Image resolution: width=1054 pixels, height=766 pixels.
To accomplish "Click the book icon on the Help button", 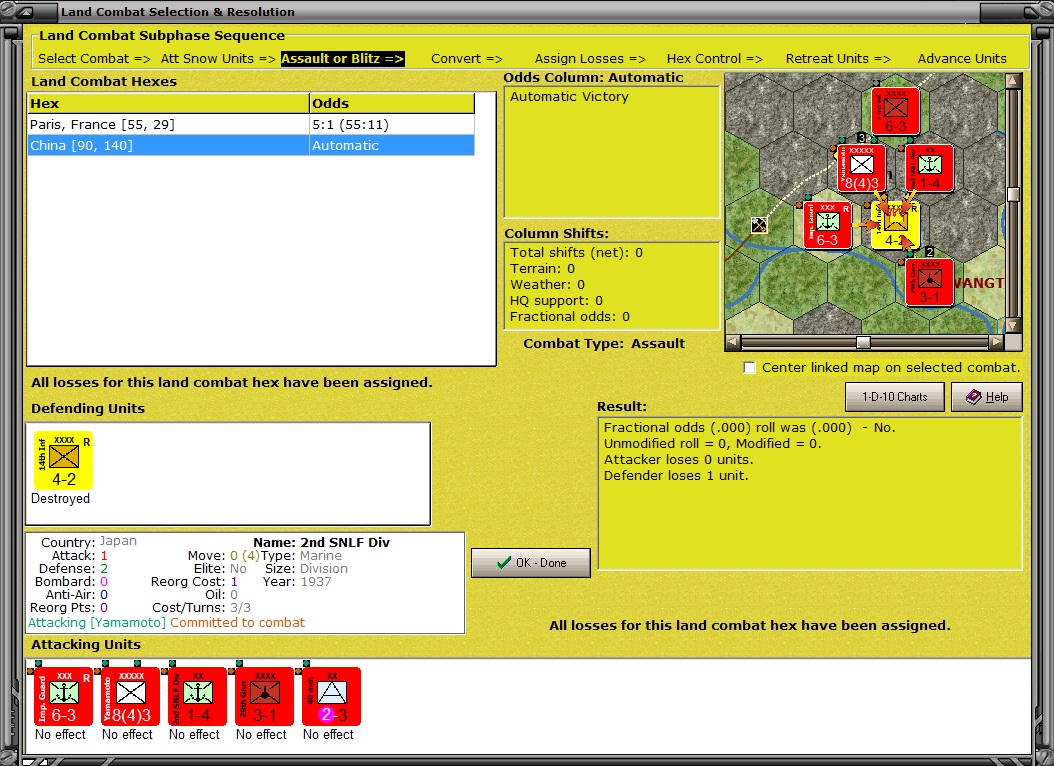I will pyautogui.click(x=973, y=397).
